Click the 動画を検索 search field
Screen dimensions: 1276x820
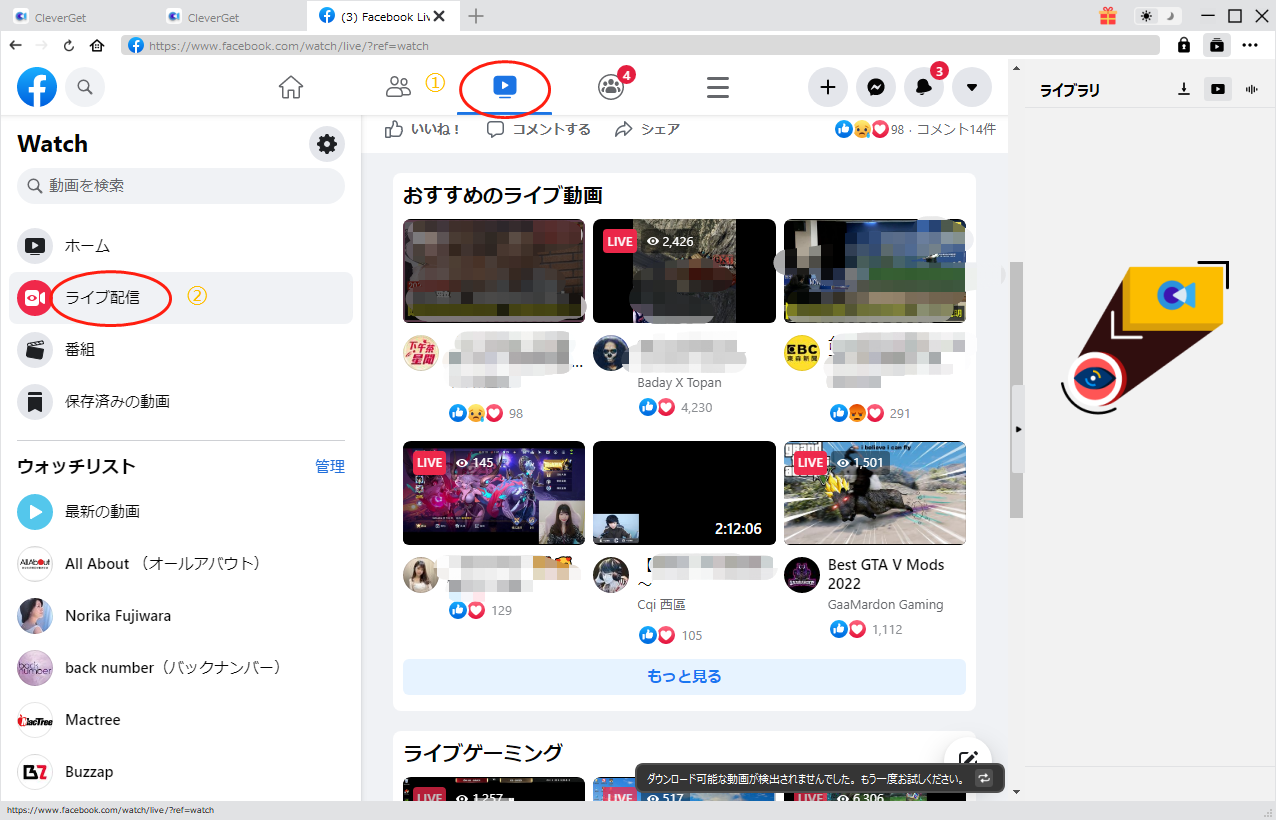tap(180, 186)
